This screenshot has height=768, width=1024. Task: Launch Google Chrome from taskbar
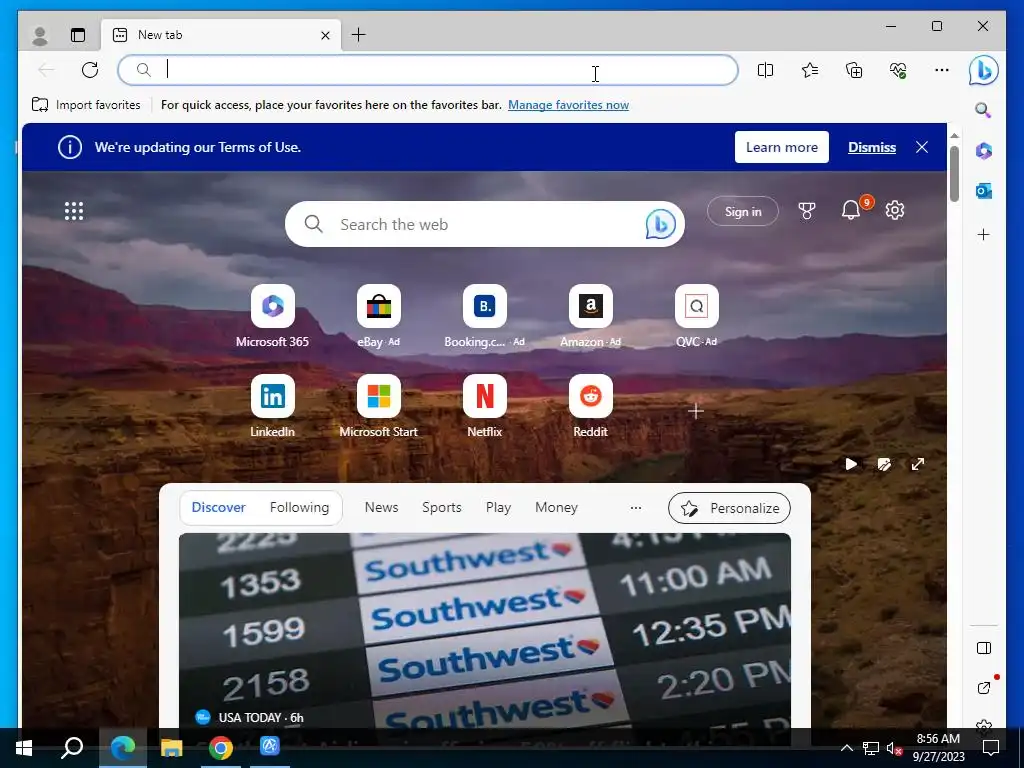tap(221, 748)
